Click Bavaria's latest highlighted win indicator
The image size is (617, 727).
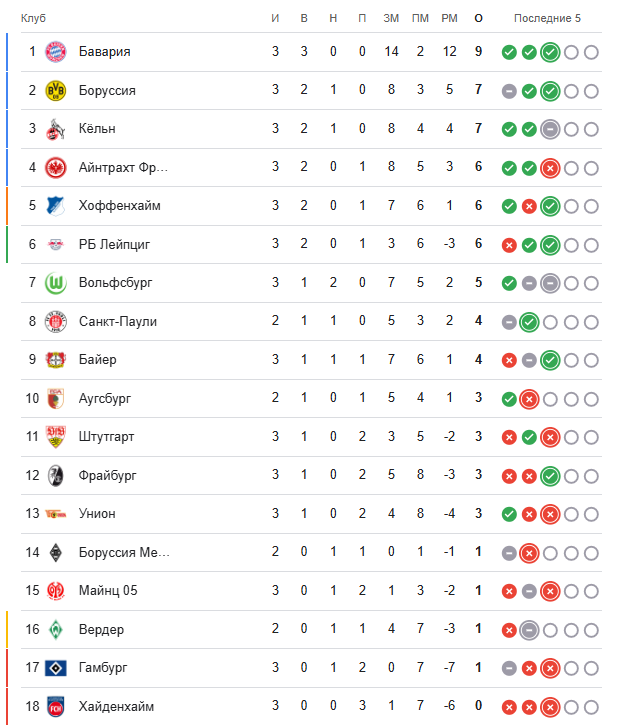point(549,52)
